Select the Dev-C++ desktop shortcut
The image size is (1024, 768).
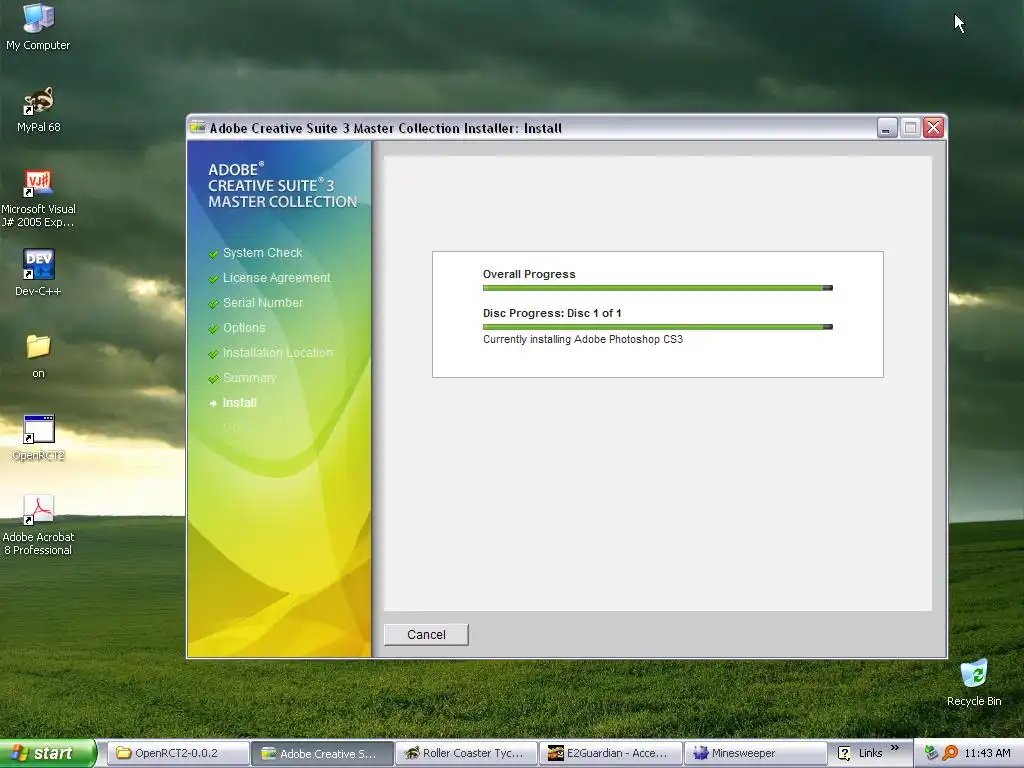[x=38, y=272]
